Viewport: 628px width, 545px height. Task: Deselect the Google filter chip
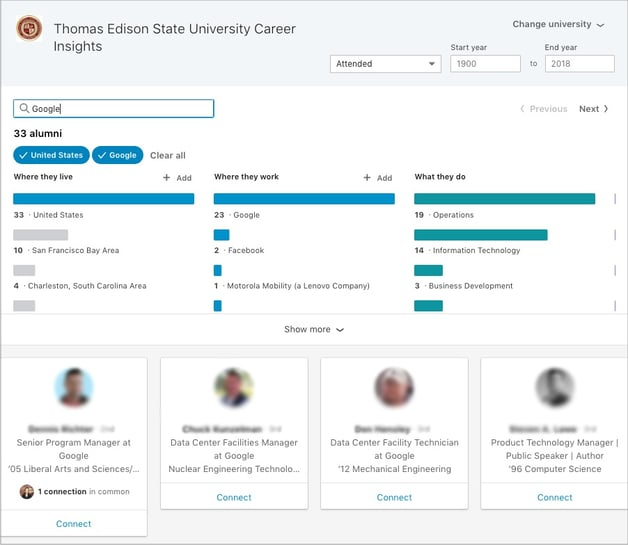(117, 155)
